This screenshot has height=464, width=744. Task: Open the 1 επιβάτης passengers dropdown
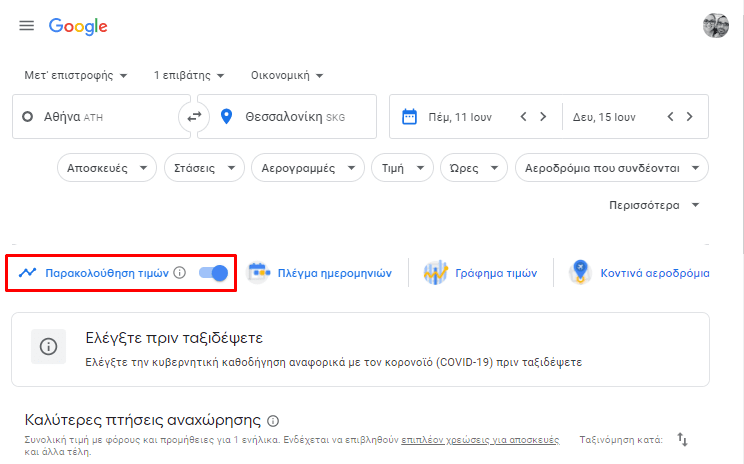point(189,75)
